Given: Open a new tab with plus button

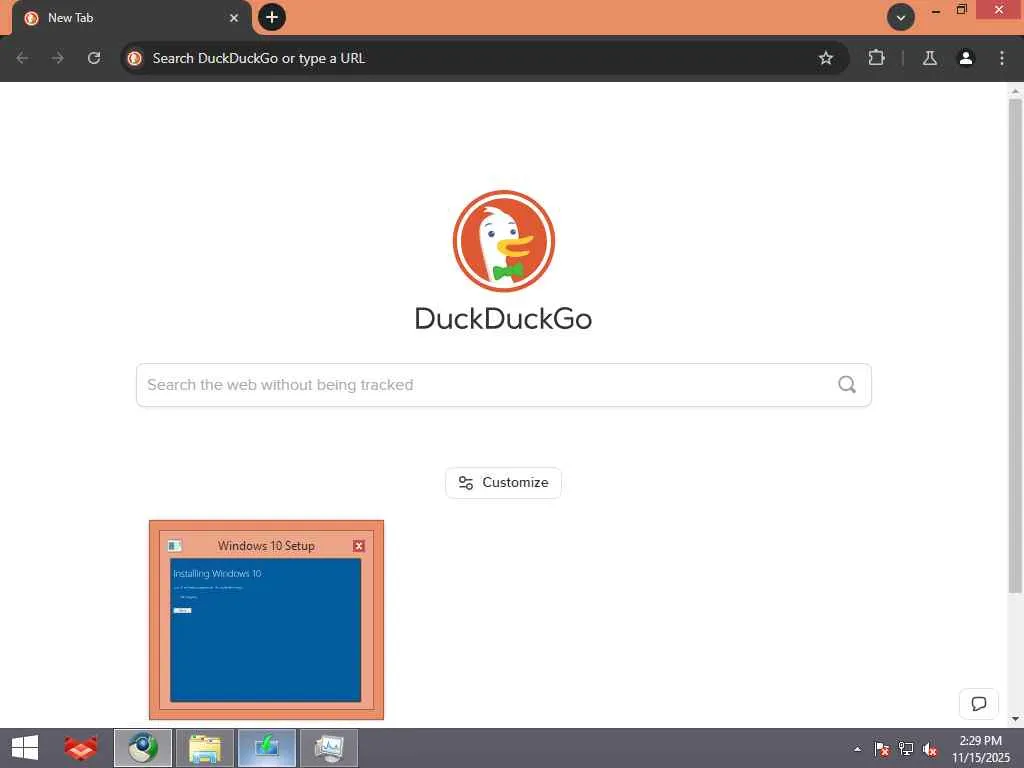Looking at the screenshot, I should tap(272, 17).
